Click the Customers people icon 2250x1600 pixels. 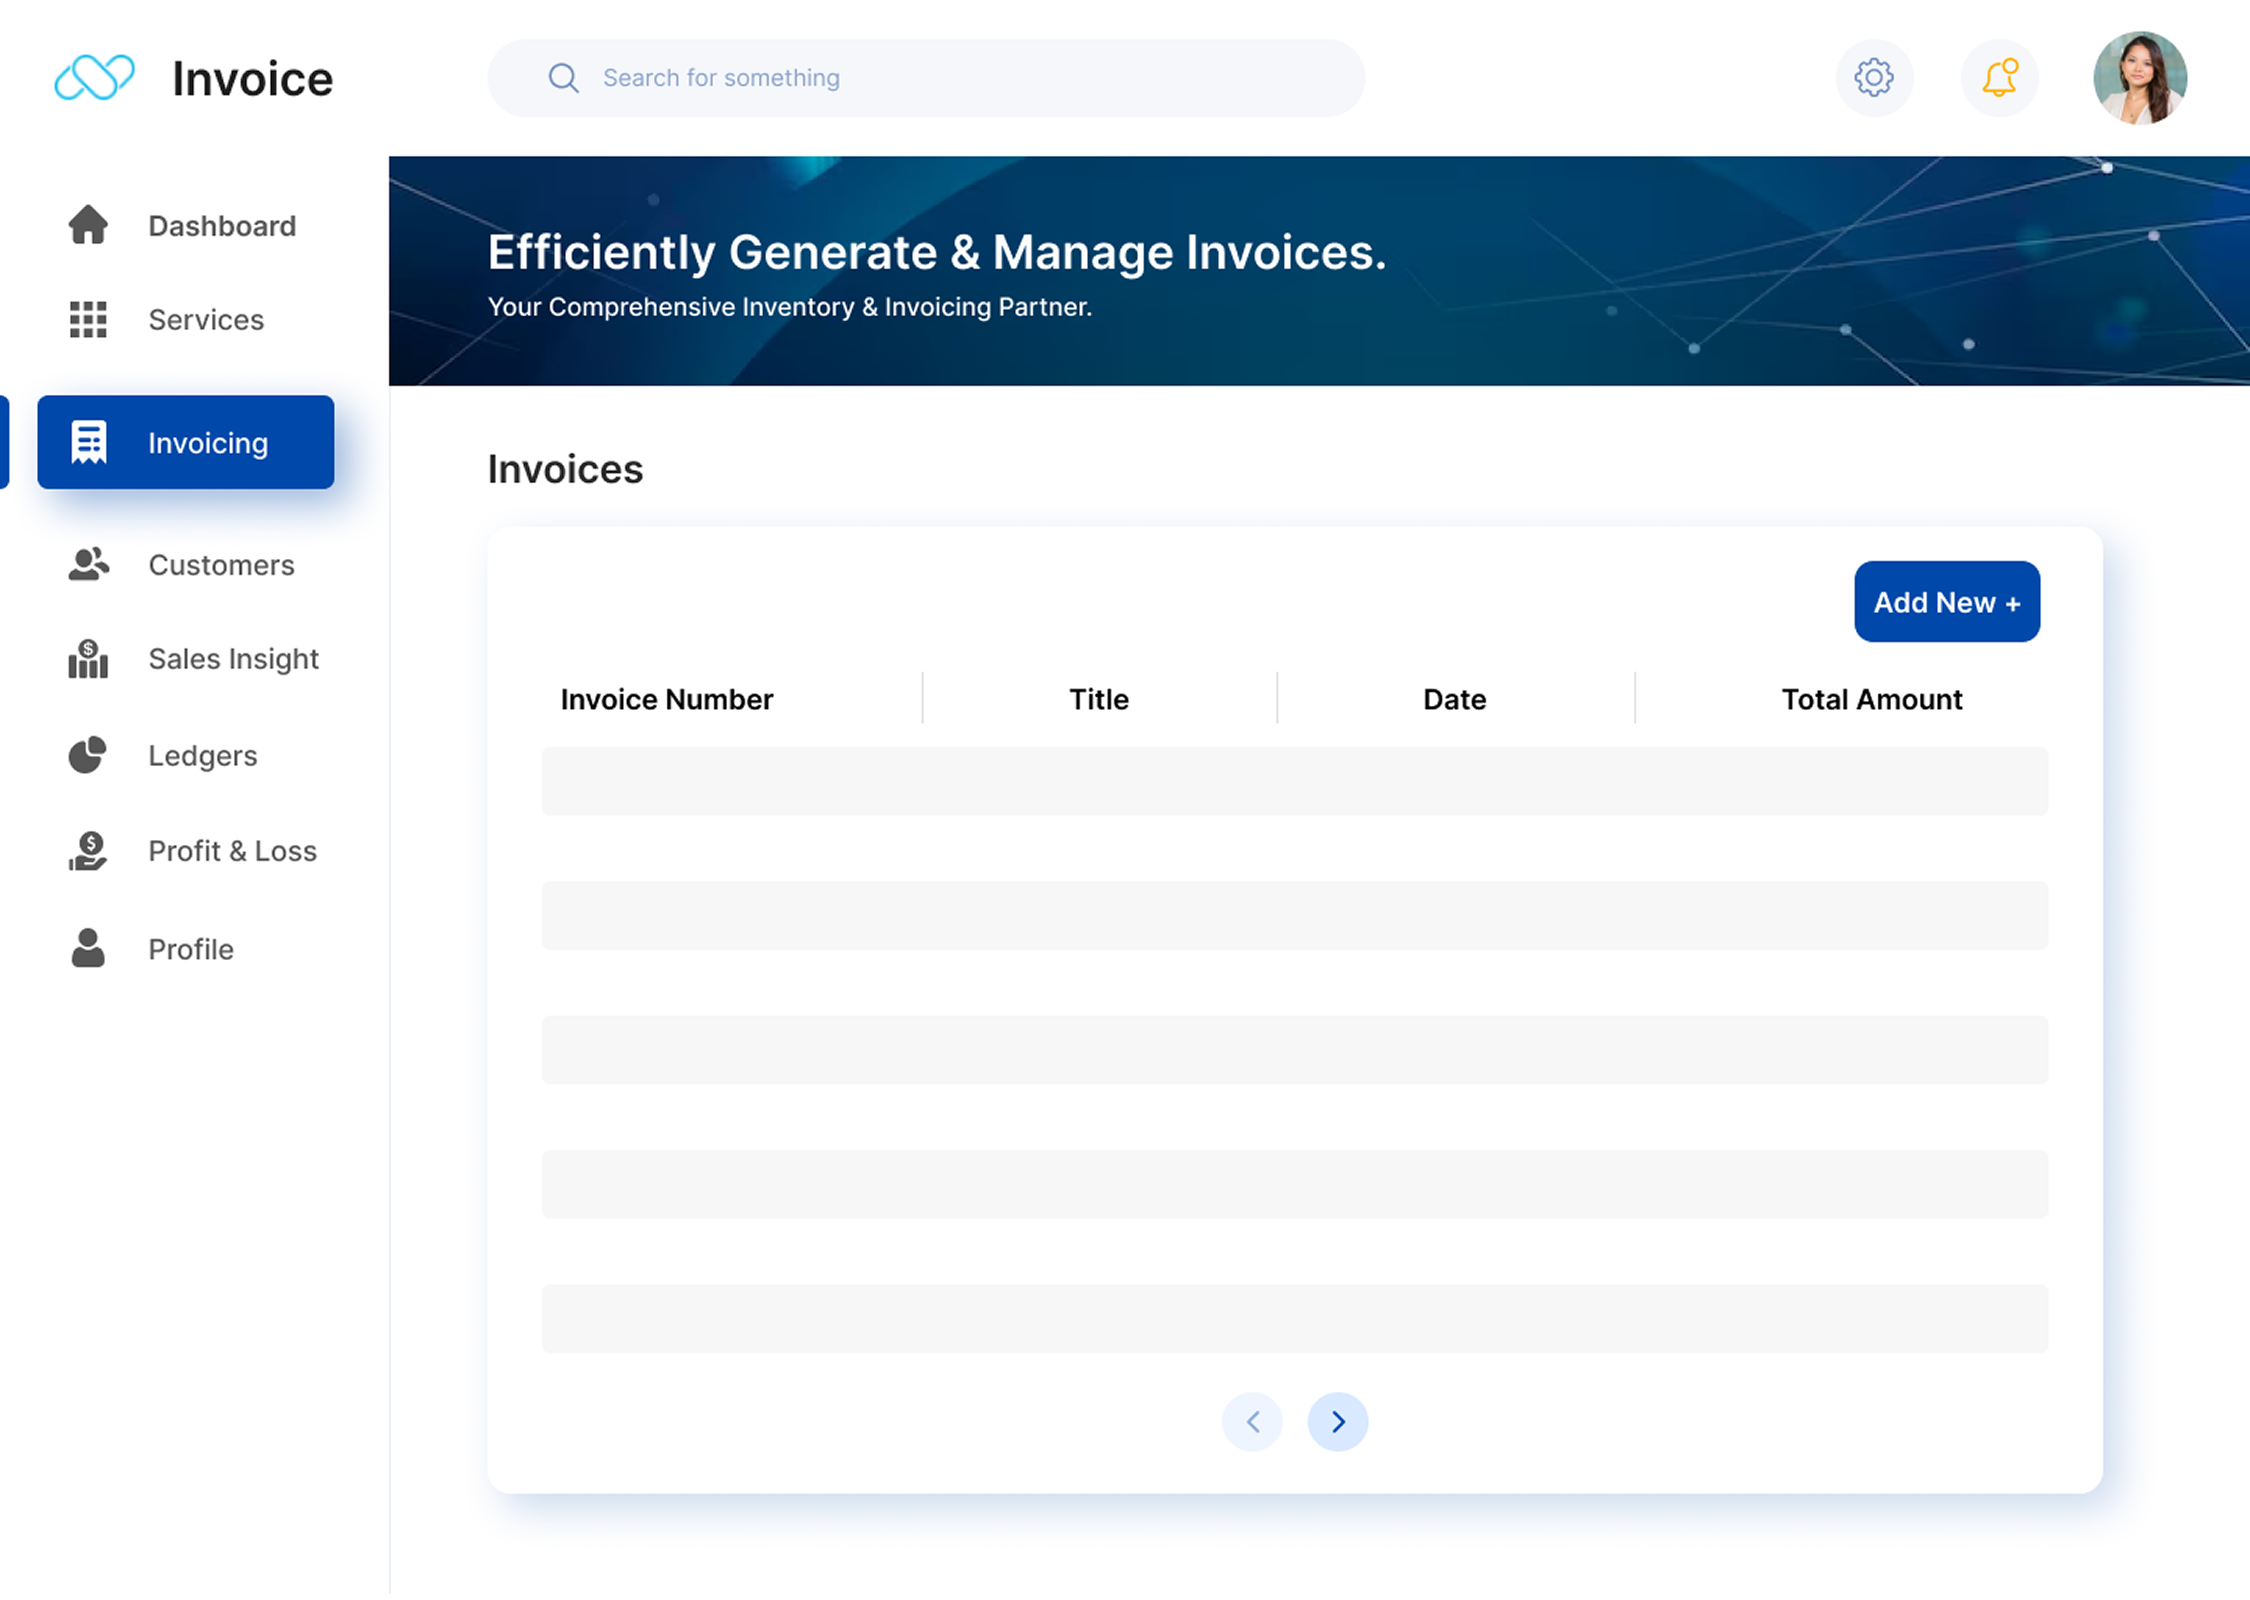pyautogui.click(x=88, y=565)
